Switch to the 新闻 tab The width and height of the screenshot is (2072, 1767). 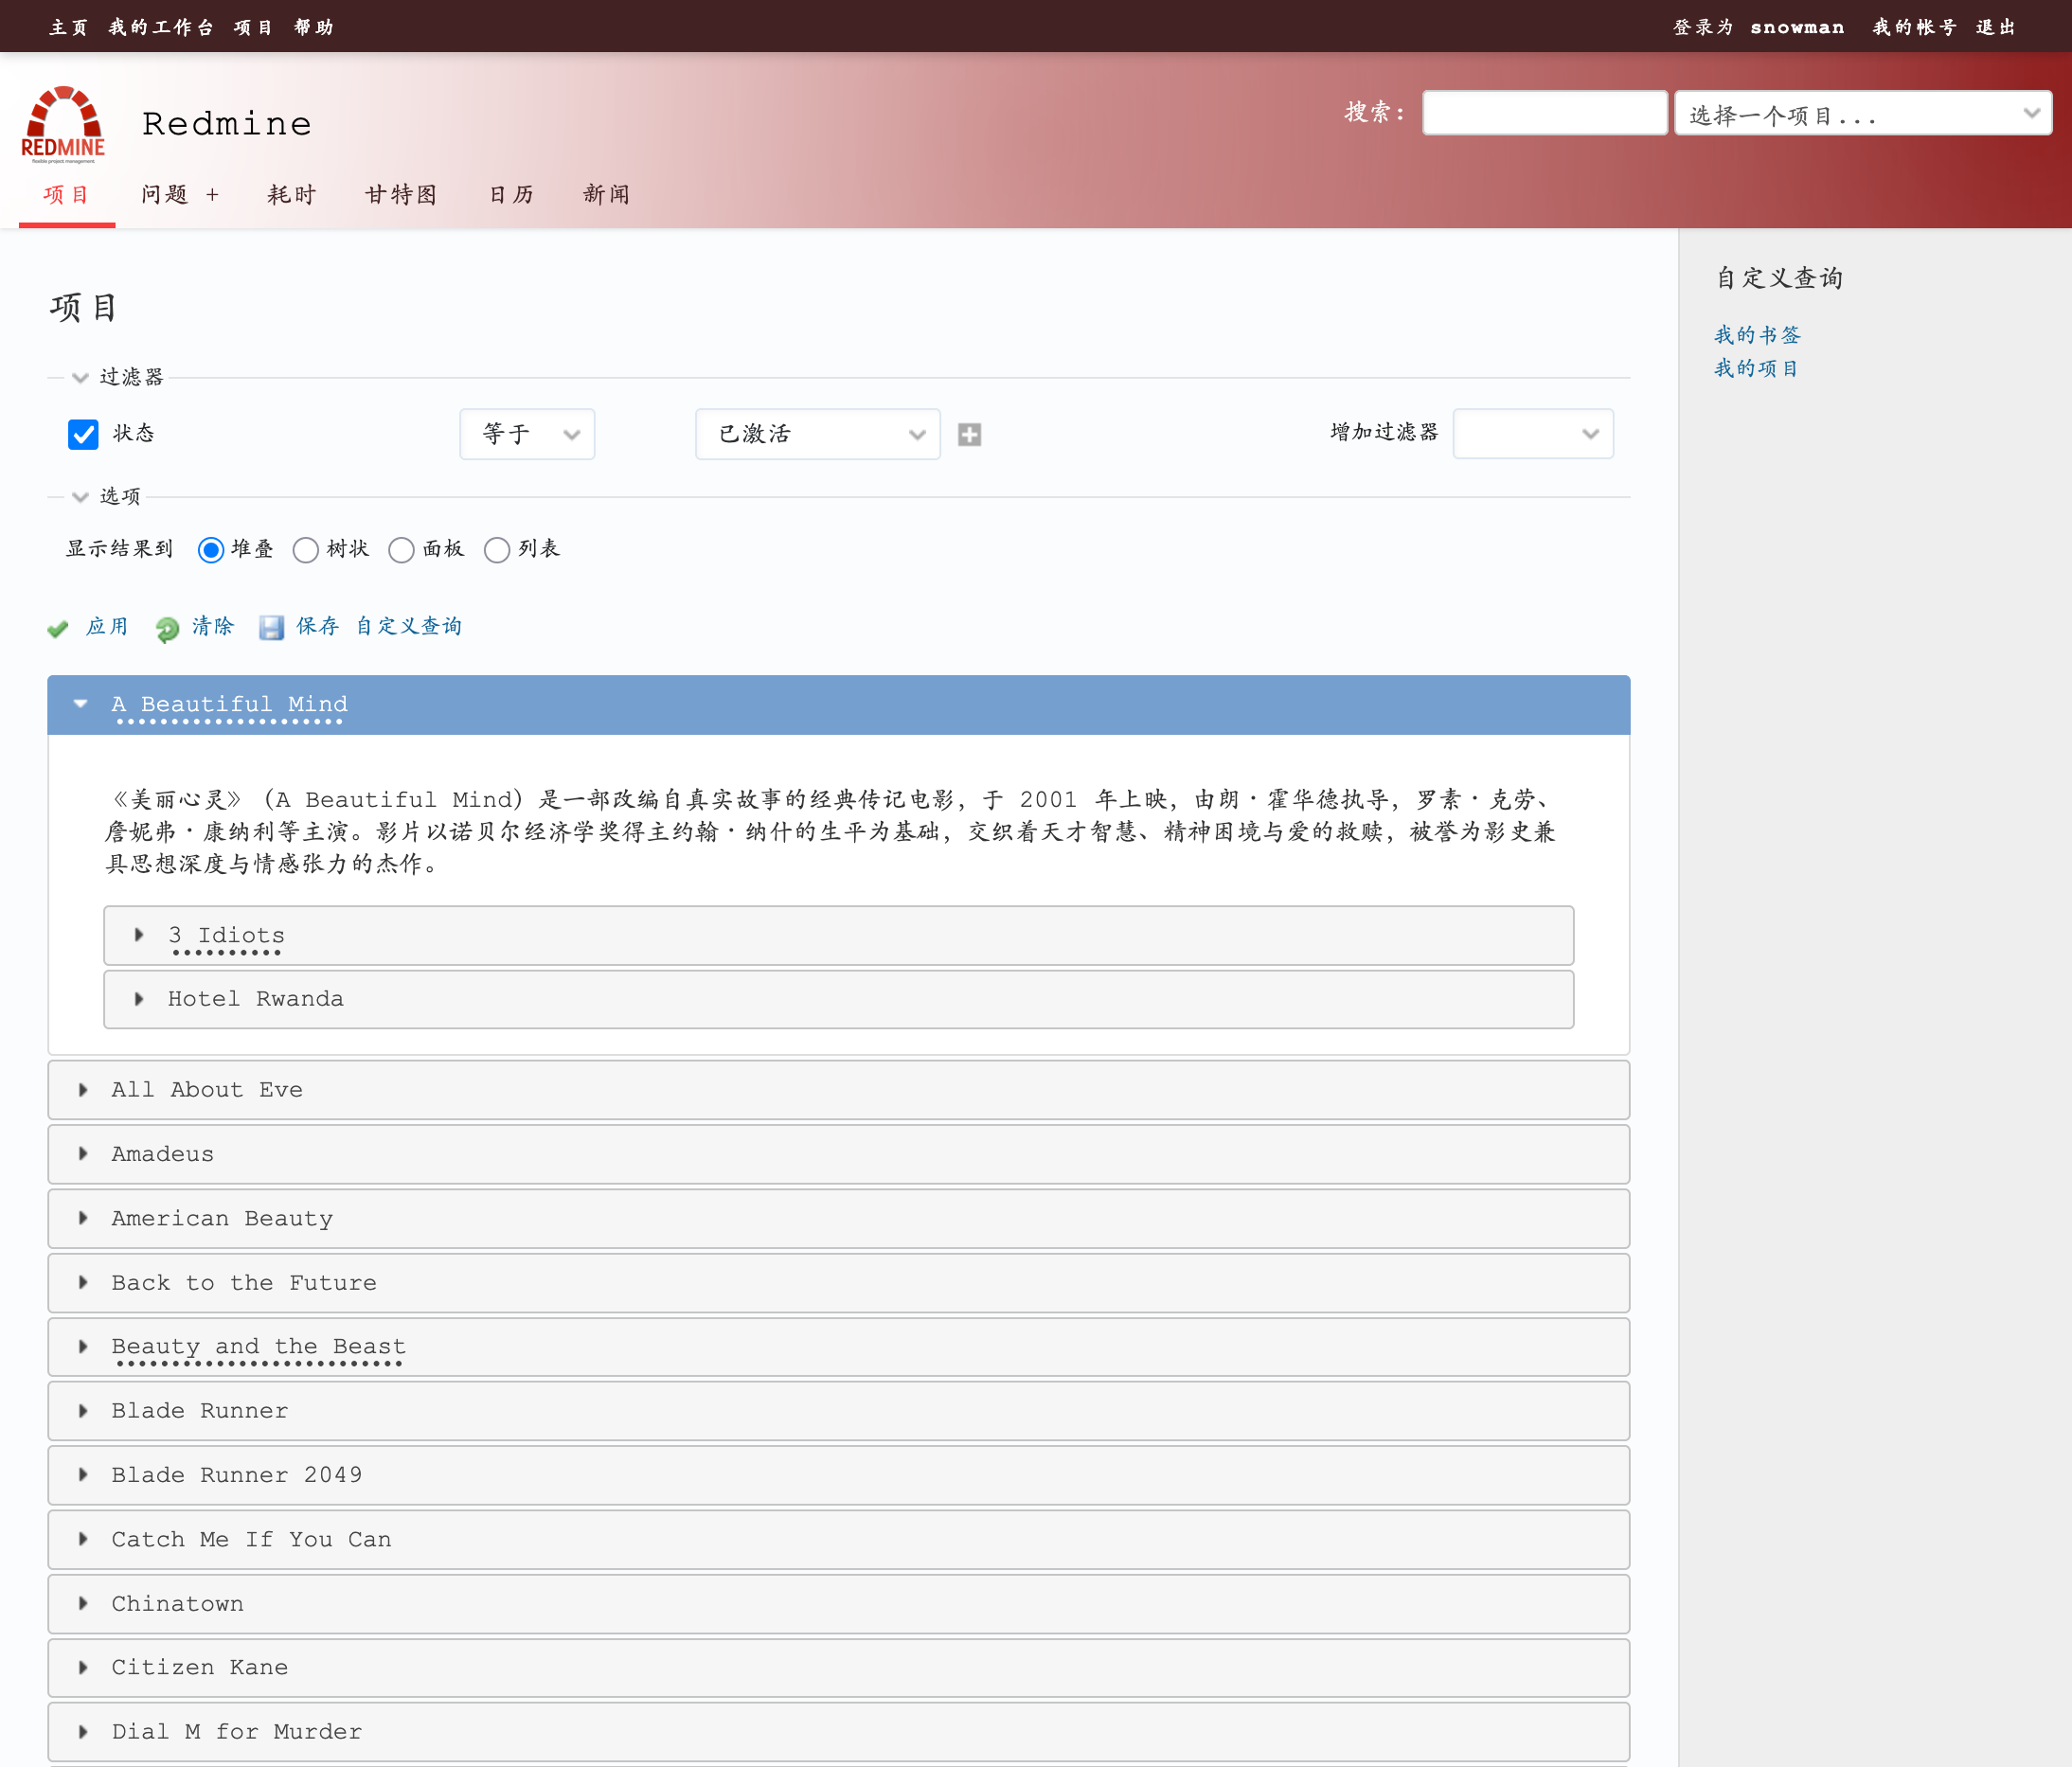coord(607,195)
